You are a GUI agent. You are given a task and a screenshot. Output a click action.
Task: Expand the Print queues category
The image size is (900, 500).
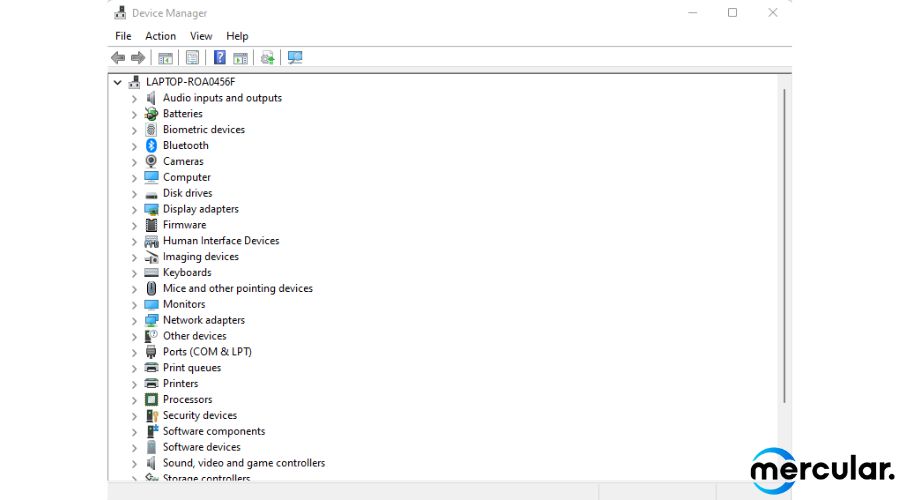tap(134, 369)
